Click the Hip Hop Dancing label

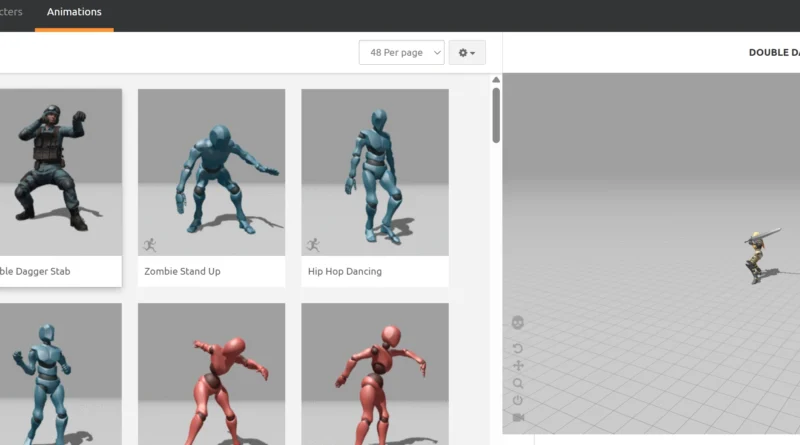pos(345,271)
